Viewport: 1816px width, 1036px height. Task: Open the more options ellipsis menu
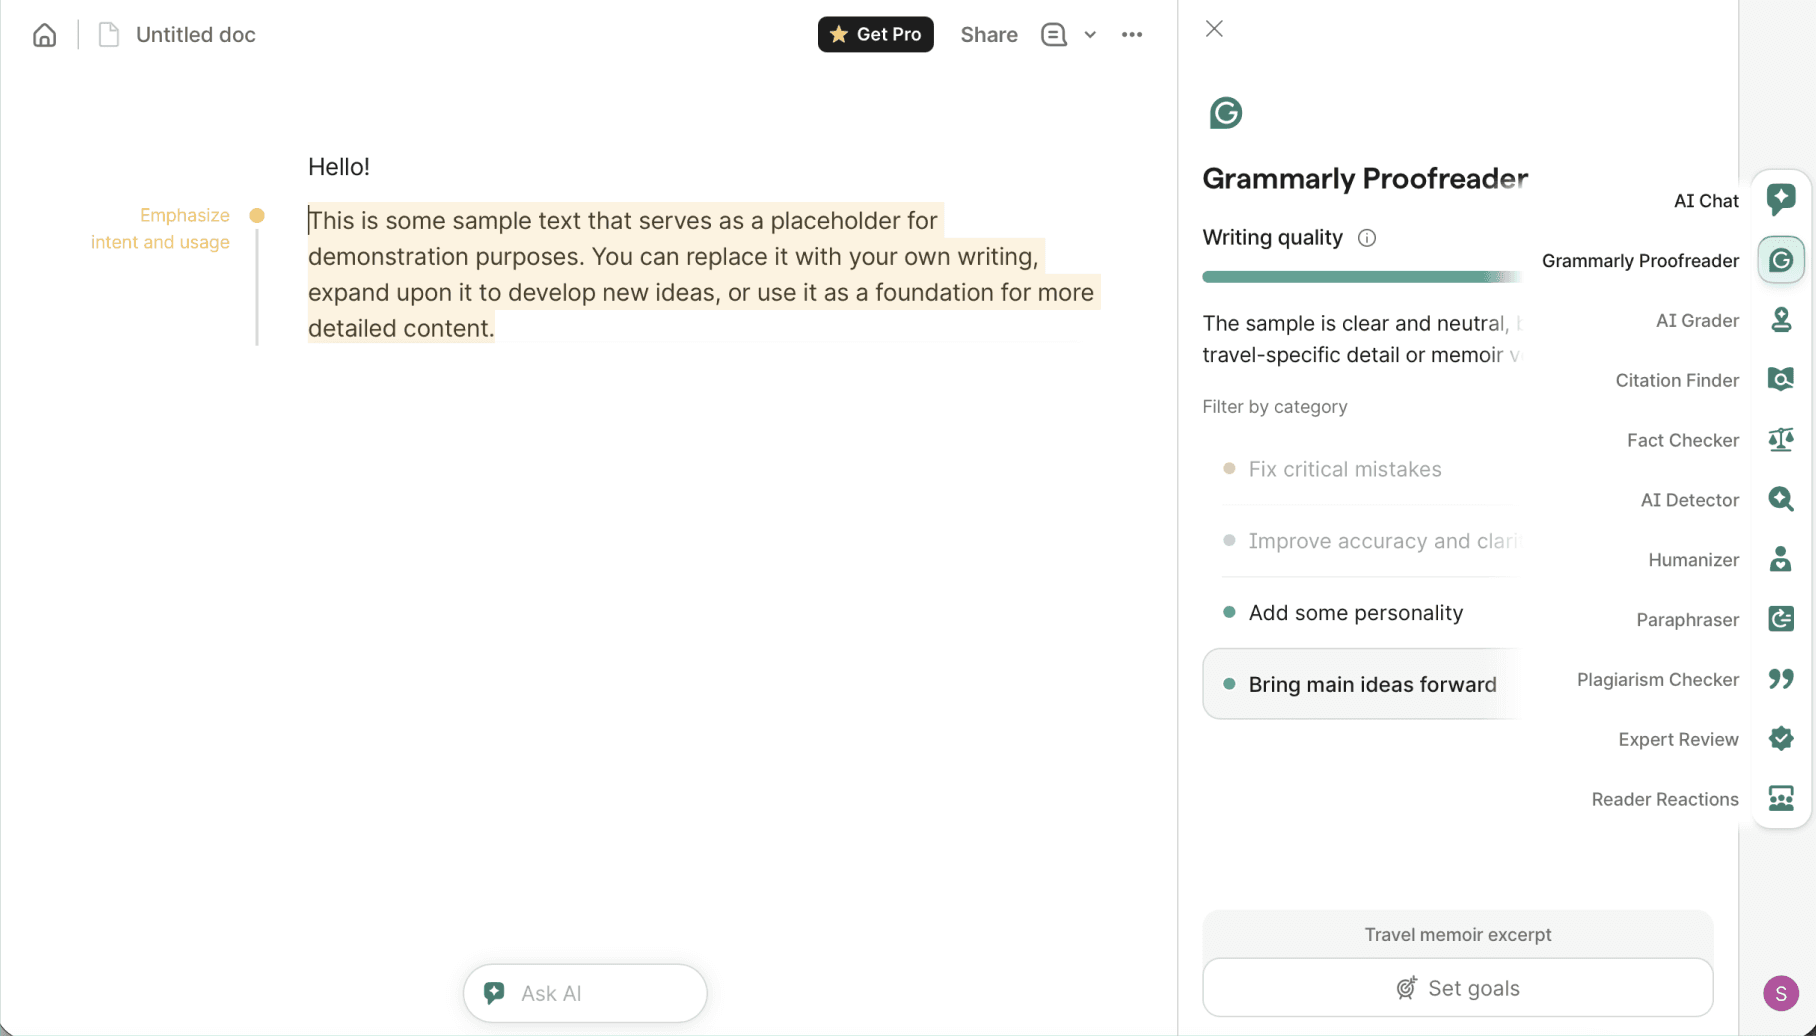click(x=1132, y=35)
